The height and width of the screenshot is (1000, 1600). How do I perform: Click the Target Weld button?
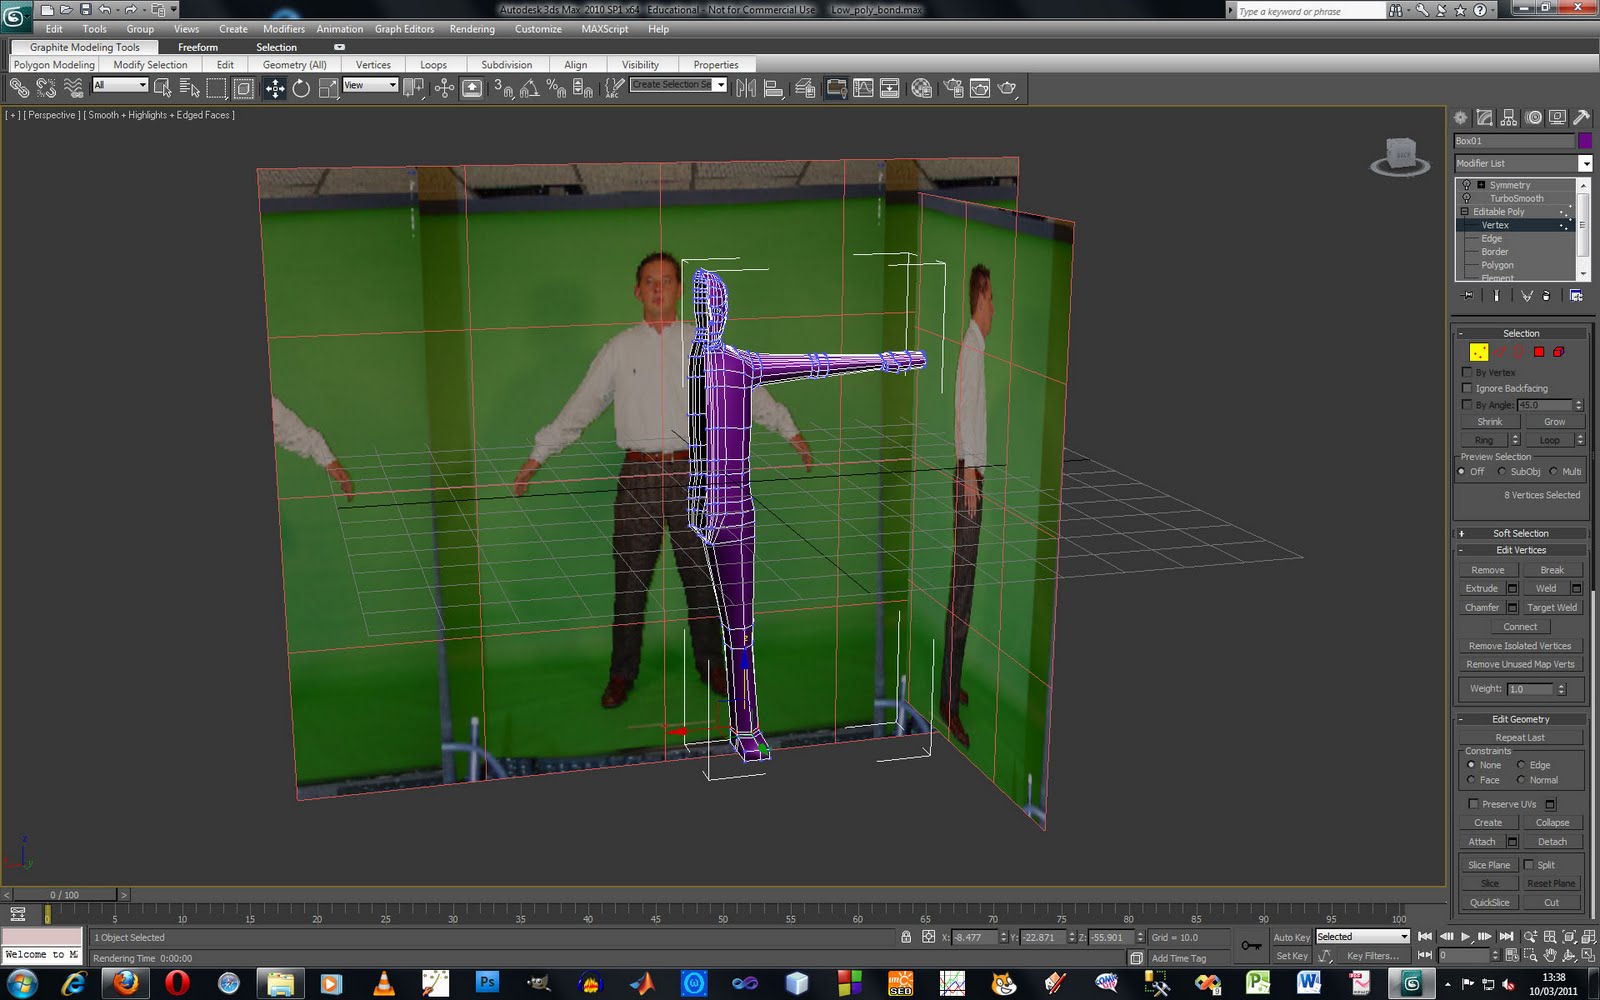(1551, 607)
